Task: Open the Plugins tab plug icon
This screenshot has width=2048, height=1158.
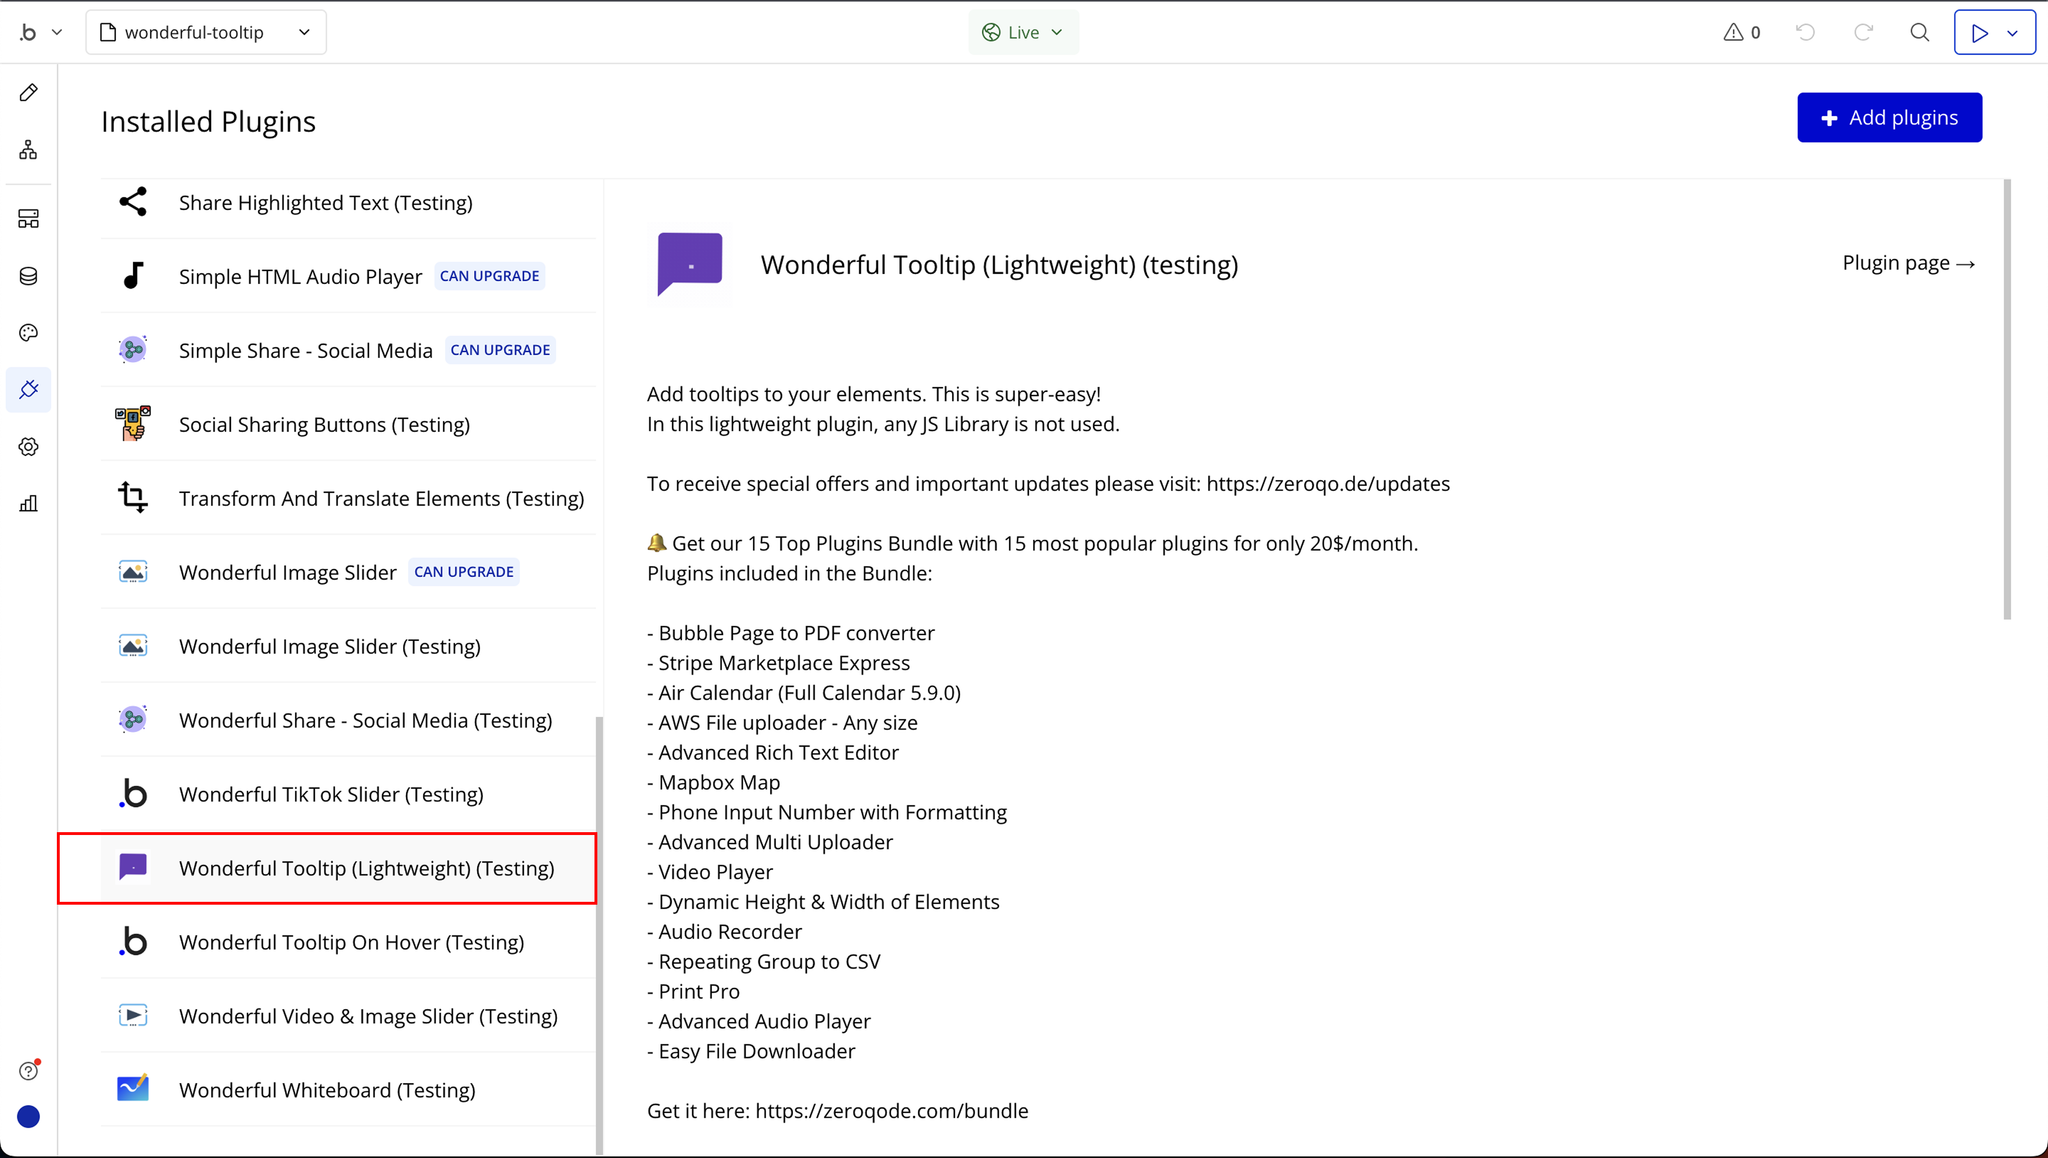Action: pos(28,389)
